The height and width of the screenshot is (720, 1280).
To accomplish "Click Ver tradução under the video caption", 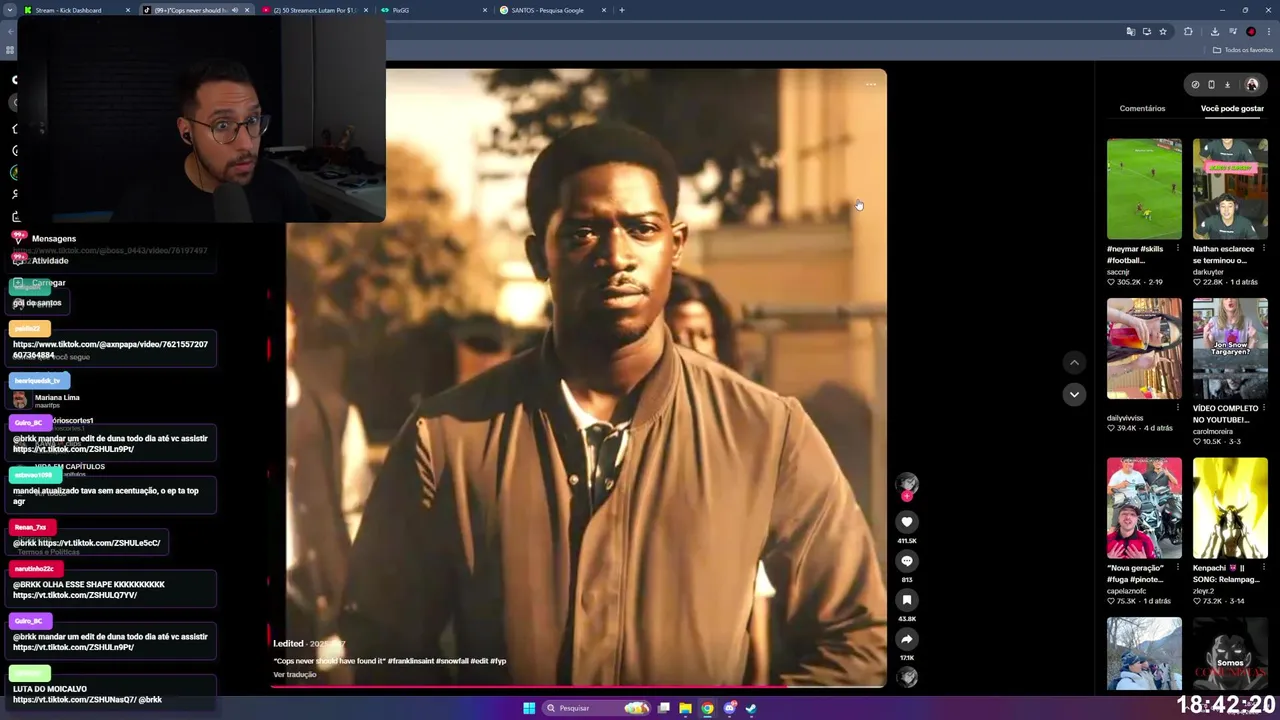I will click(295, 675).
